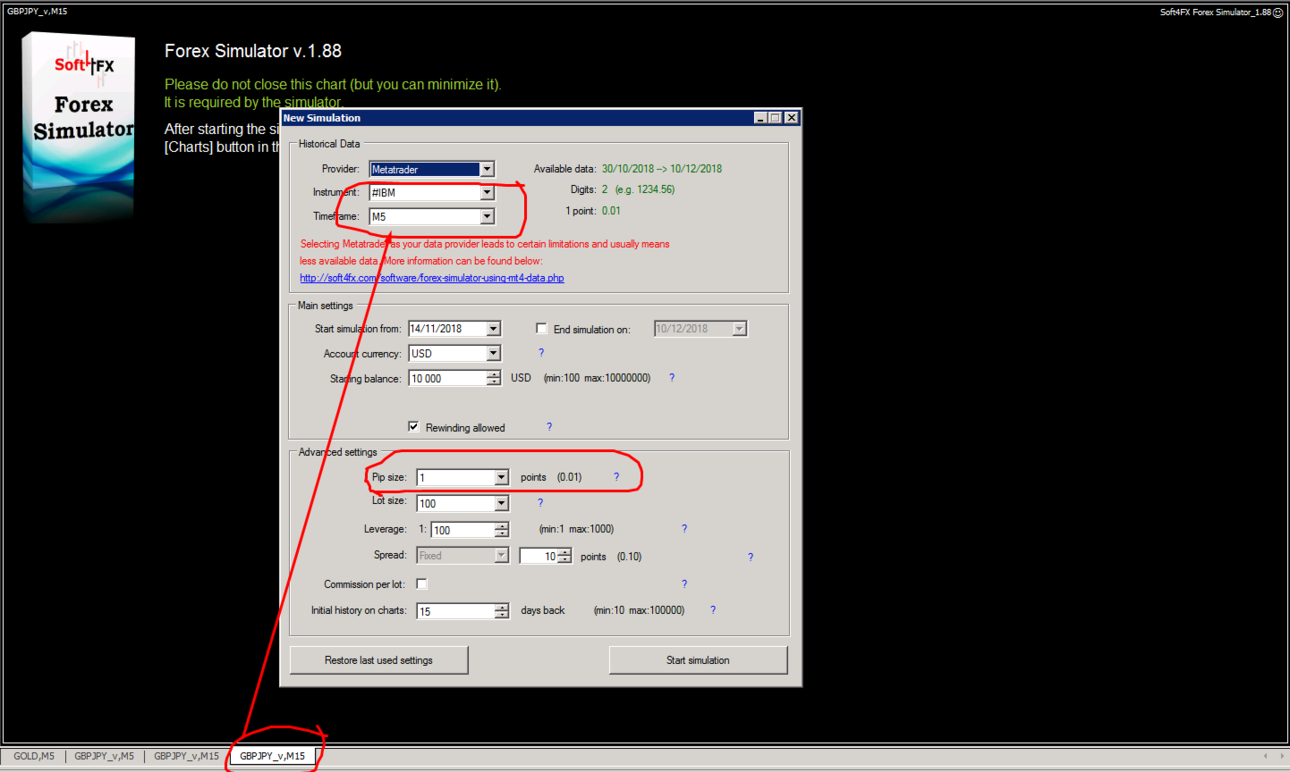The image size is (1290, 772).
Task: Close the New Simulation dialog
Action: [791, 118]
